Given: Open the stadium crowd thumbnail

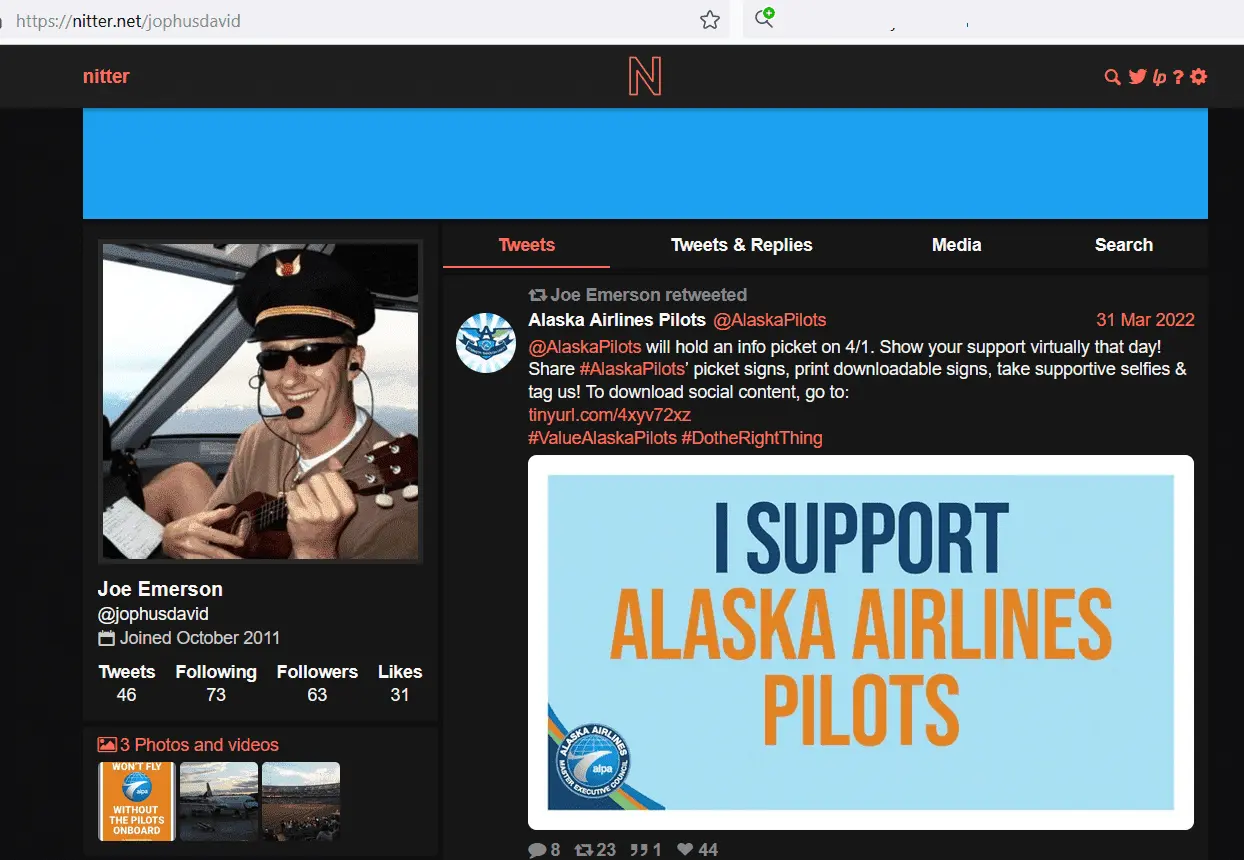Looking at the screenshot, I should (301, 801).
